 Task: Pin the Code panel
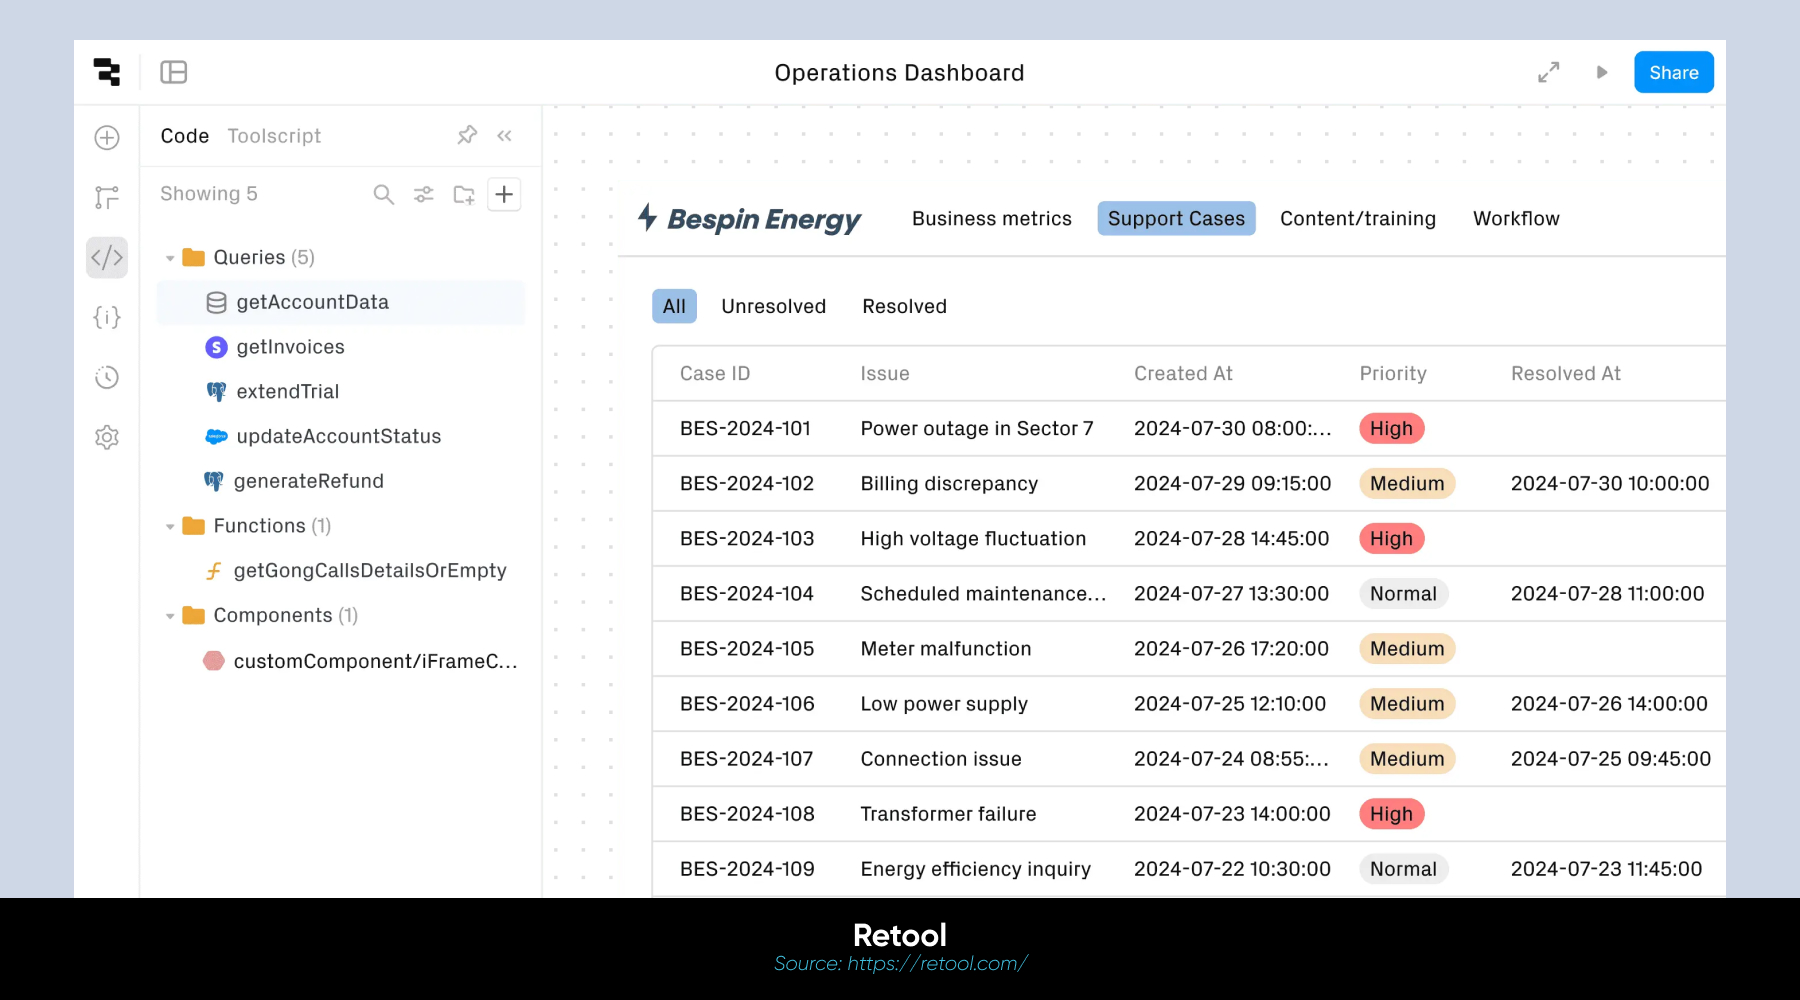click(467, 135)
